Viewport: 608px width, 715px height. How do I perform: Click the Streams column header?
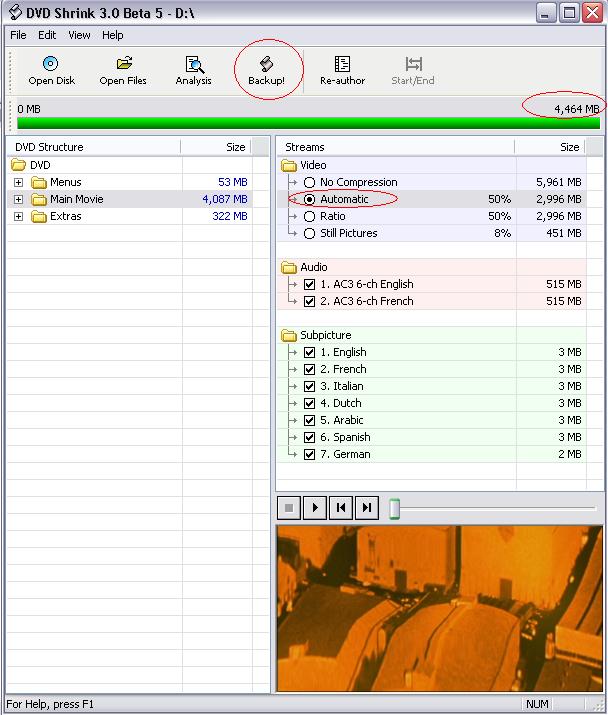[395, 147]
